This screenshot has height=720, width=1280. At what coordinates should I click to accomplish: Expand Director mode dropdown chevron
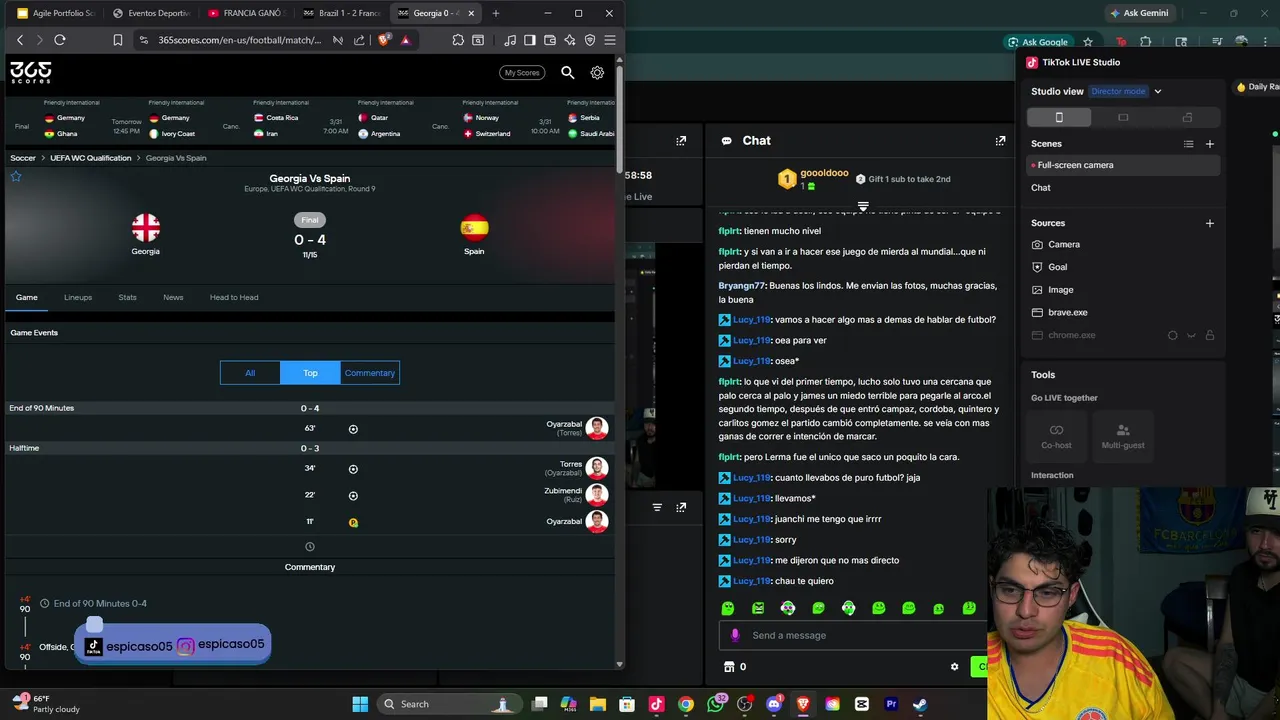point(1158,91)
